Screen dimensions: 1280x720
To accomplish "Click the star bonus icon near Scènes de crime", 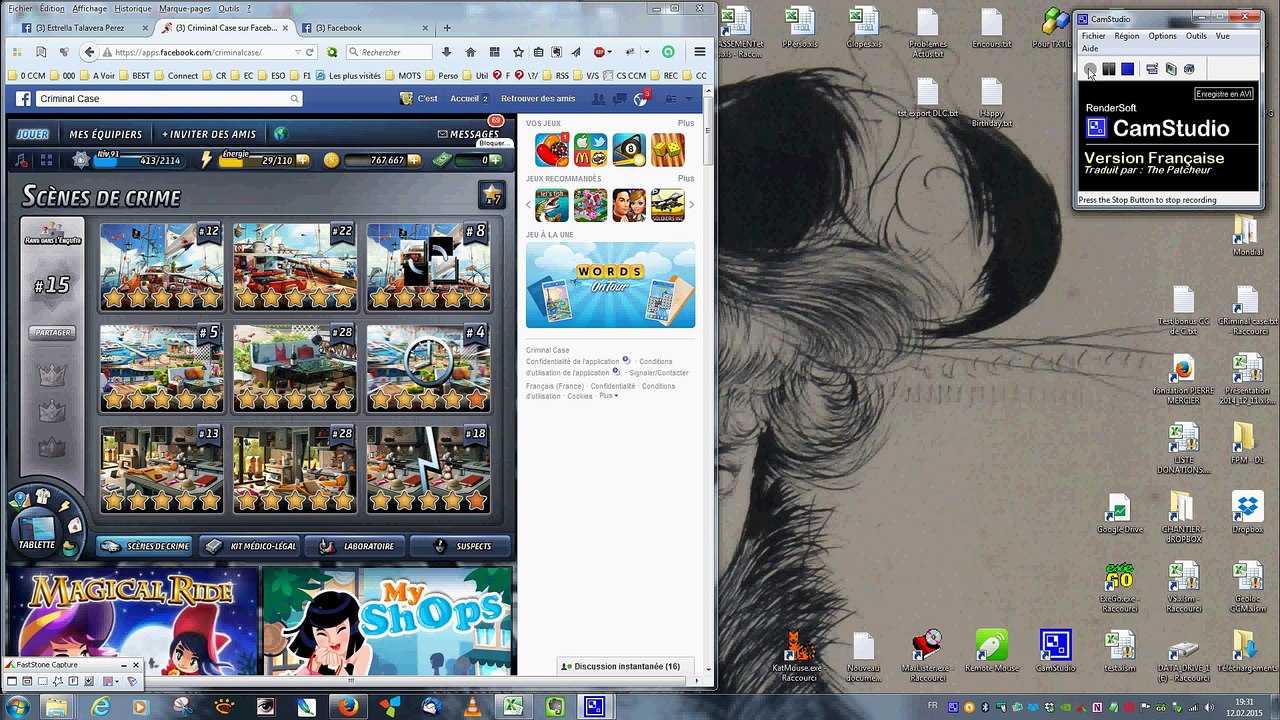I will (x=491, y=195).
